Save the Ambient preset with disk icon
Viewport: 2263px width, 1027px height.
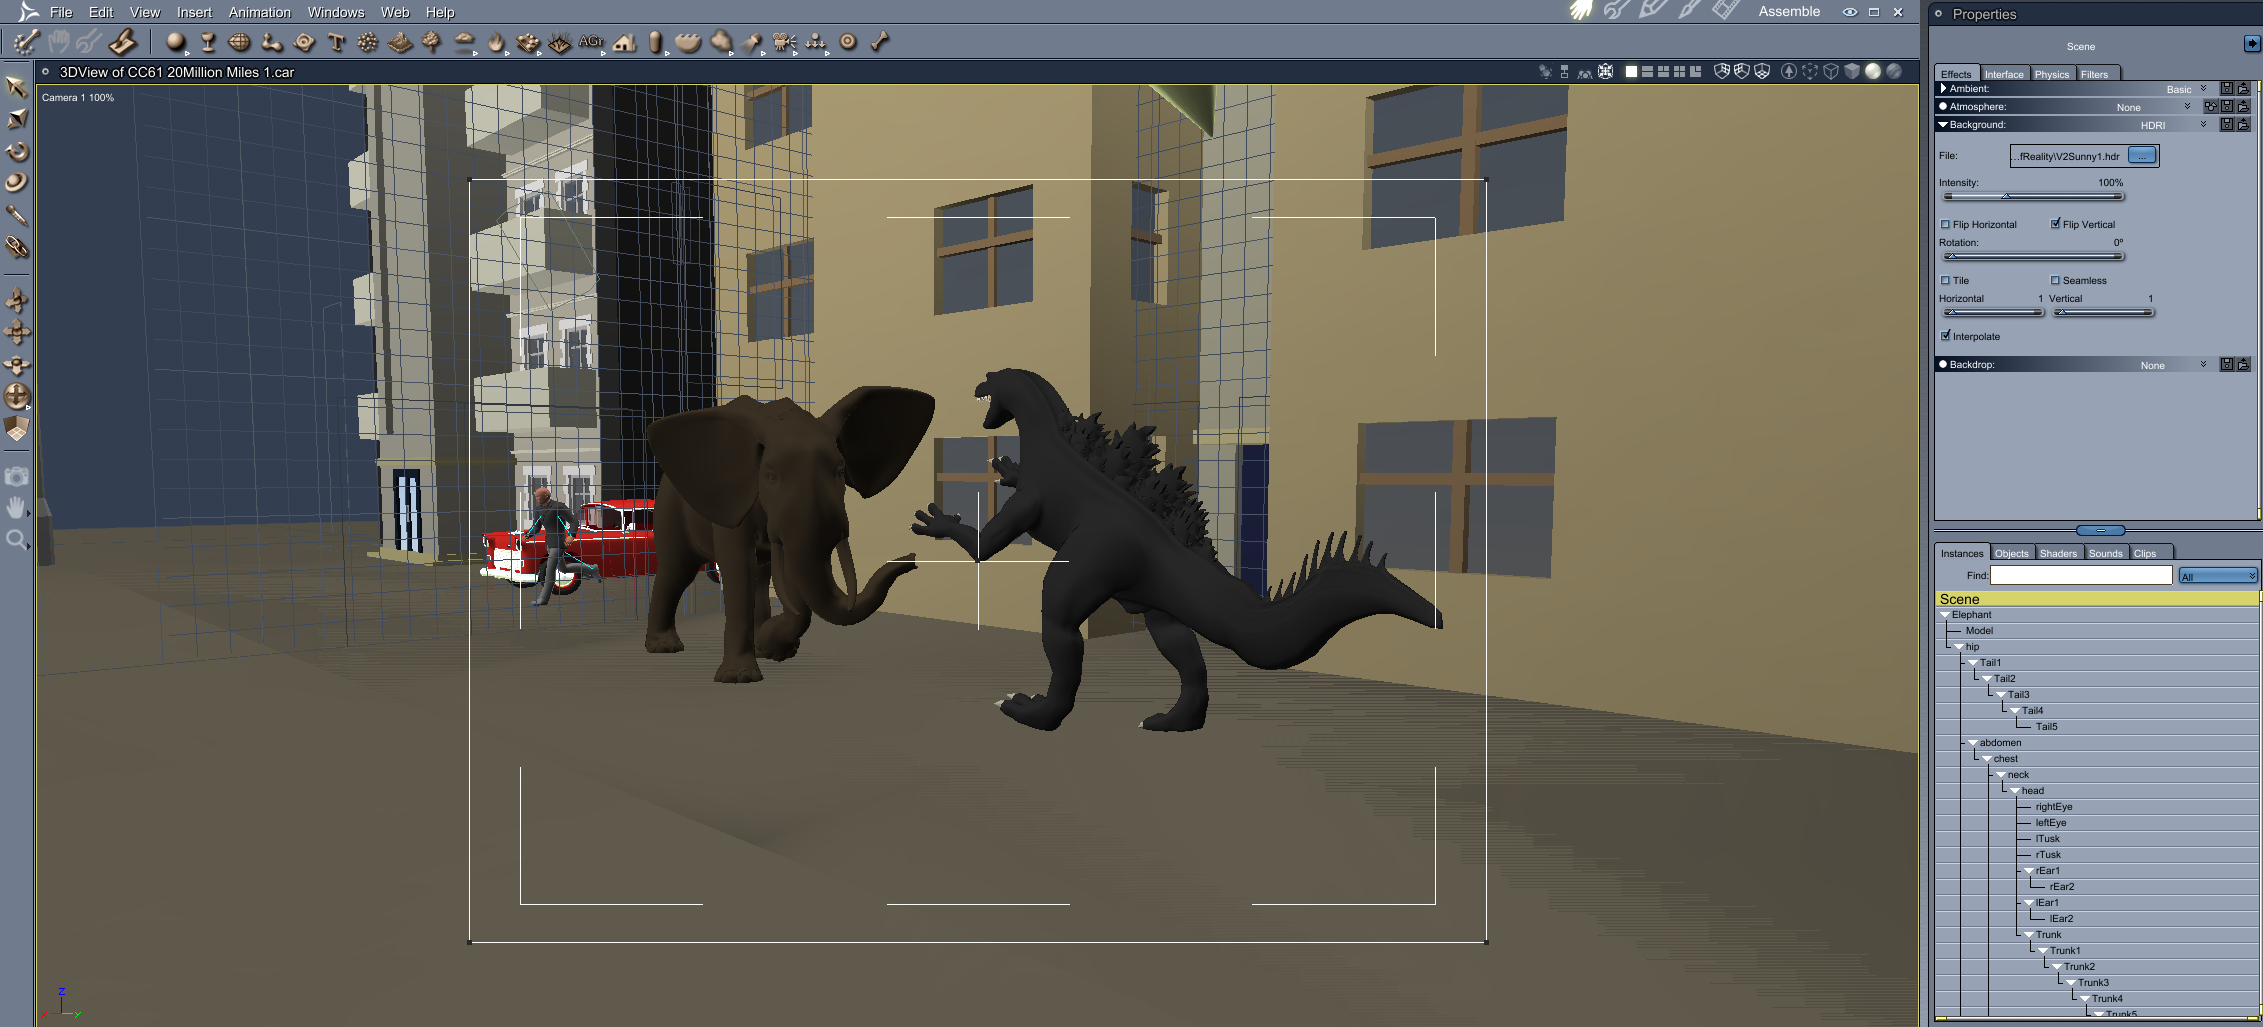tap(2227, 89)
